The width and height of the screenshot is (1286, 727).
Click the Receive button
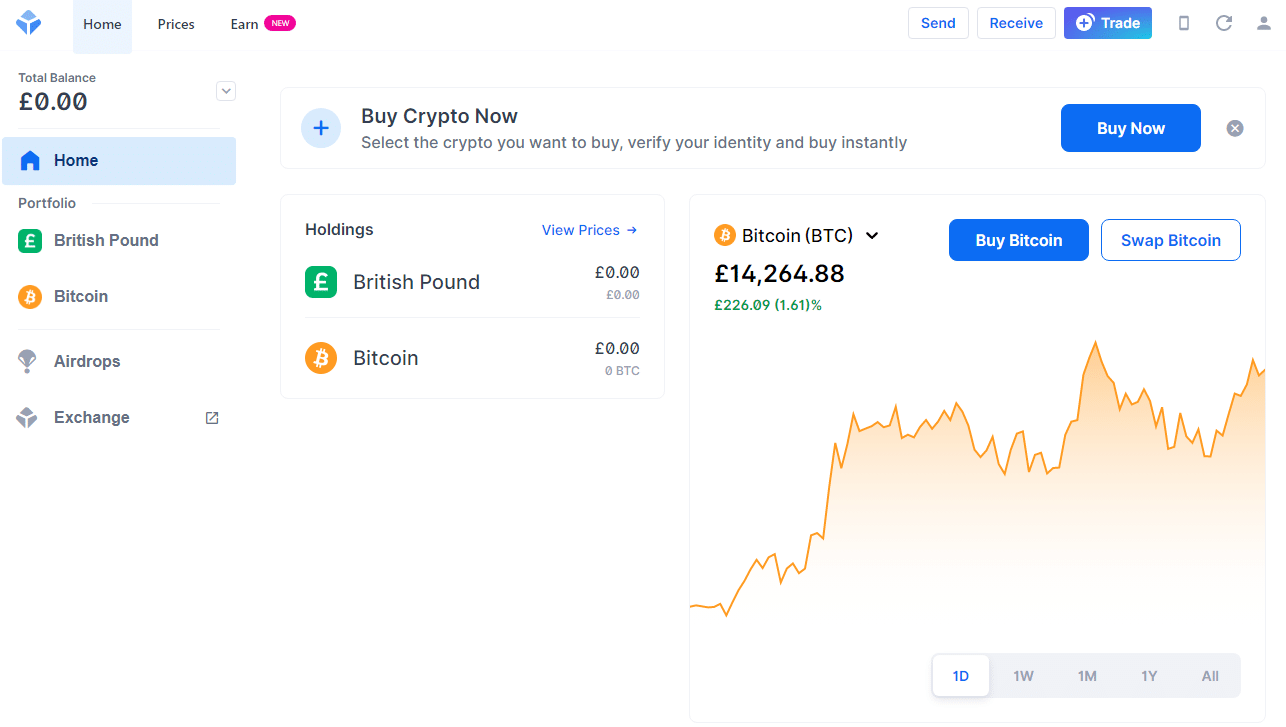click(1016, 23)
